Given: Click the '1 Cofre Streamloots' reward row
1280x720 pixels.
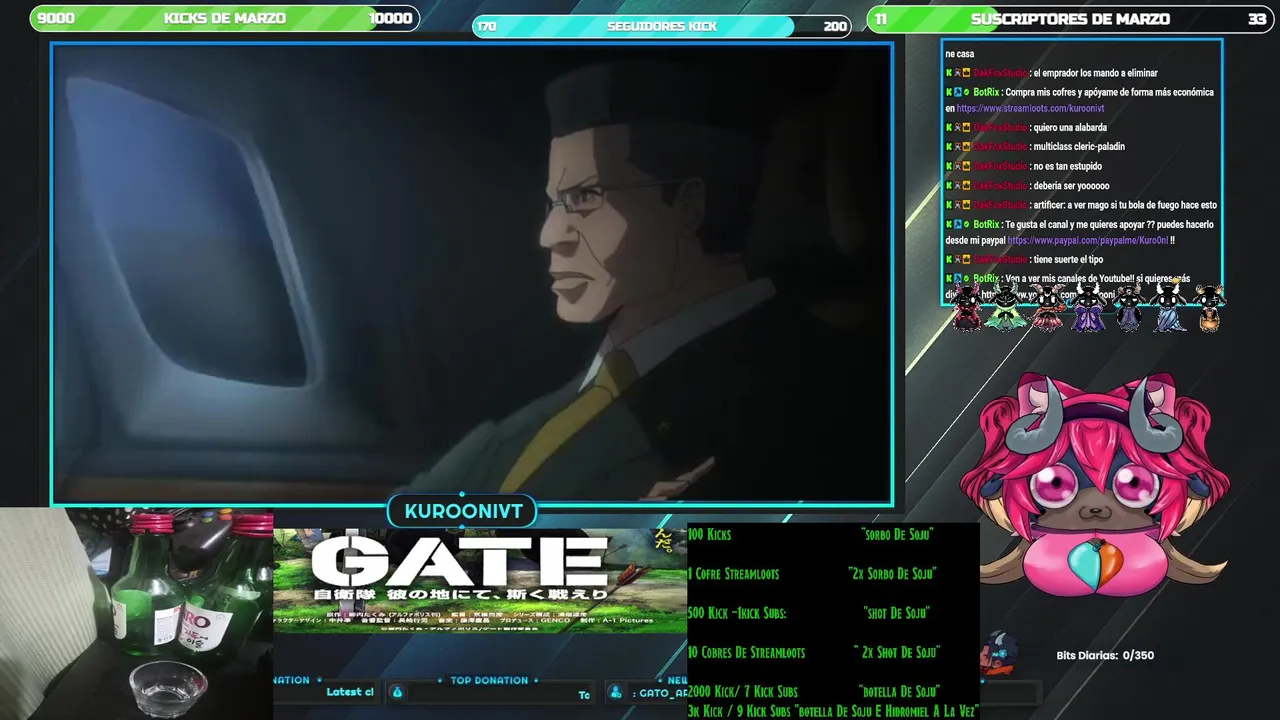Looking at the screenshot, I should tap(812, 574).
